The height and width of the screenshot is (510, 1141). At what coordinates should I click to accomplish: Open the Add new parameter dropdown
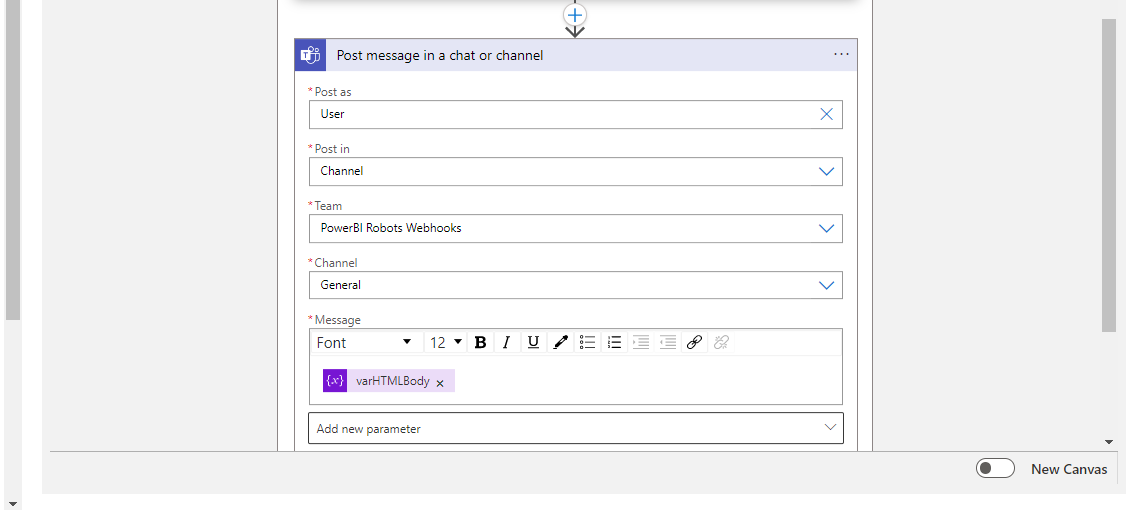click(x=576, y=429)
